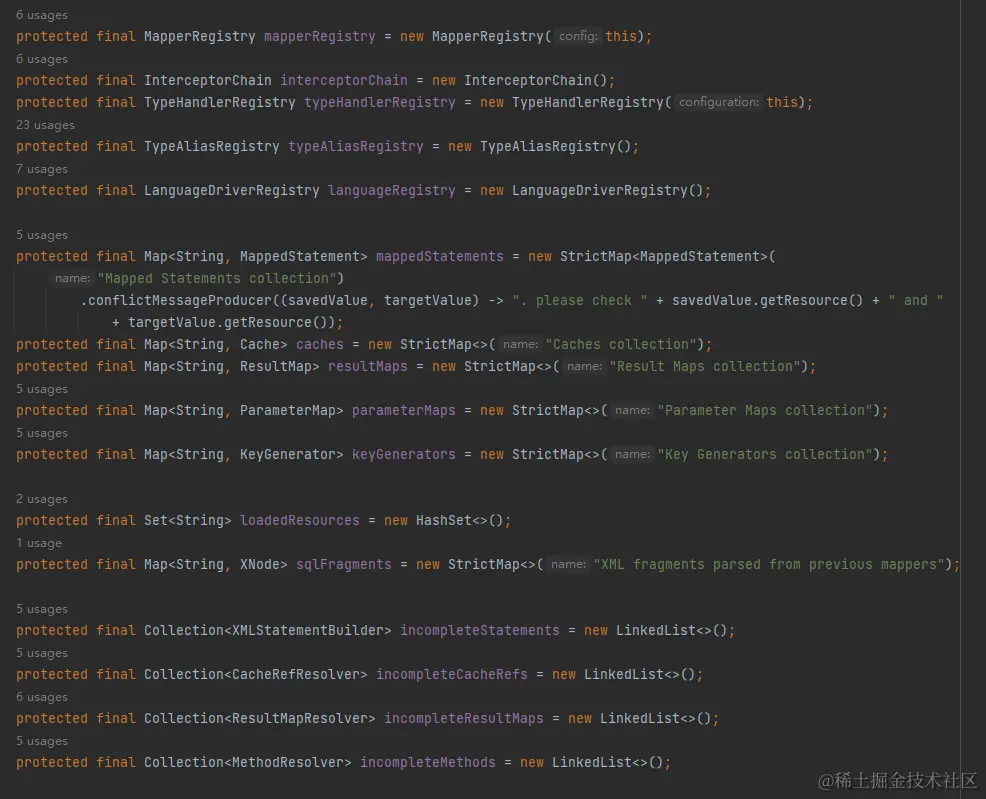Click "5 usages" hint above incompleteMethods
The height and width of the screenshot is (799, 986).
coord(42,741)
